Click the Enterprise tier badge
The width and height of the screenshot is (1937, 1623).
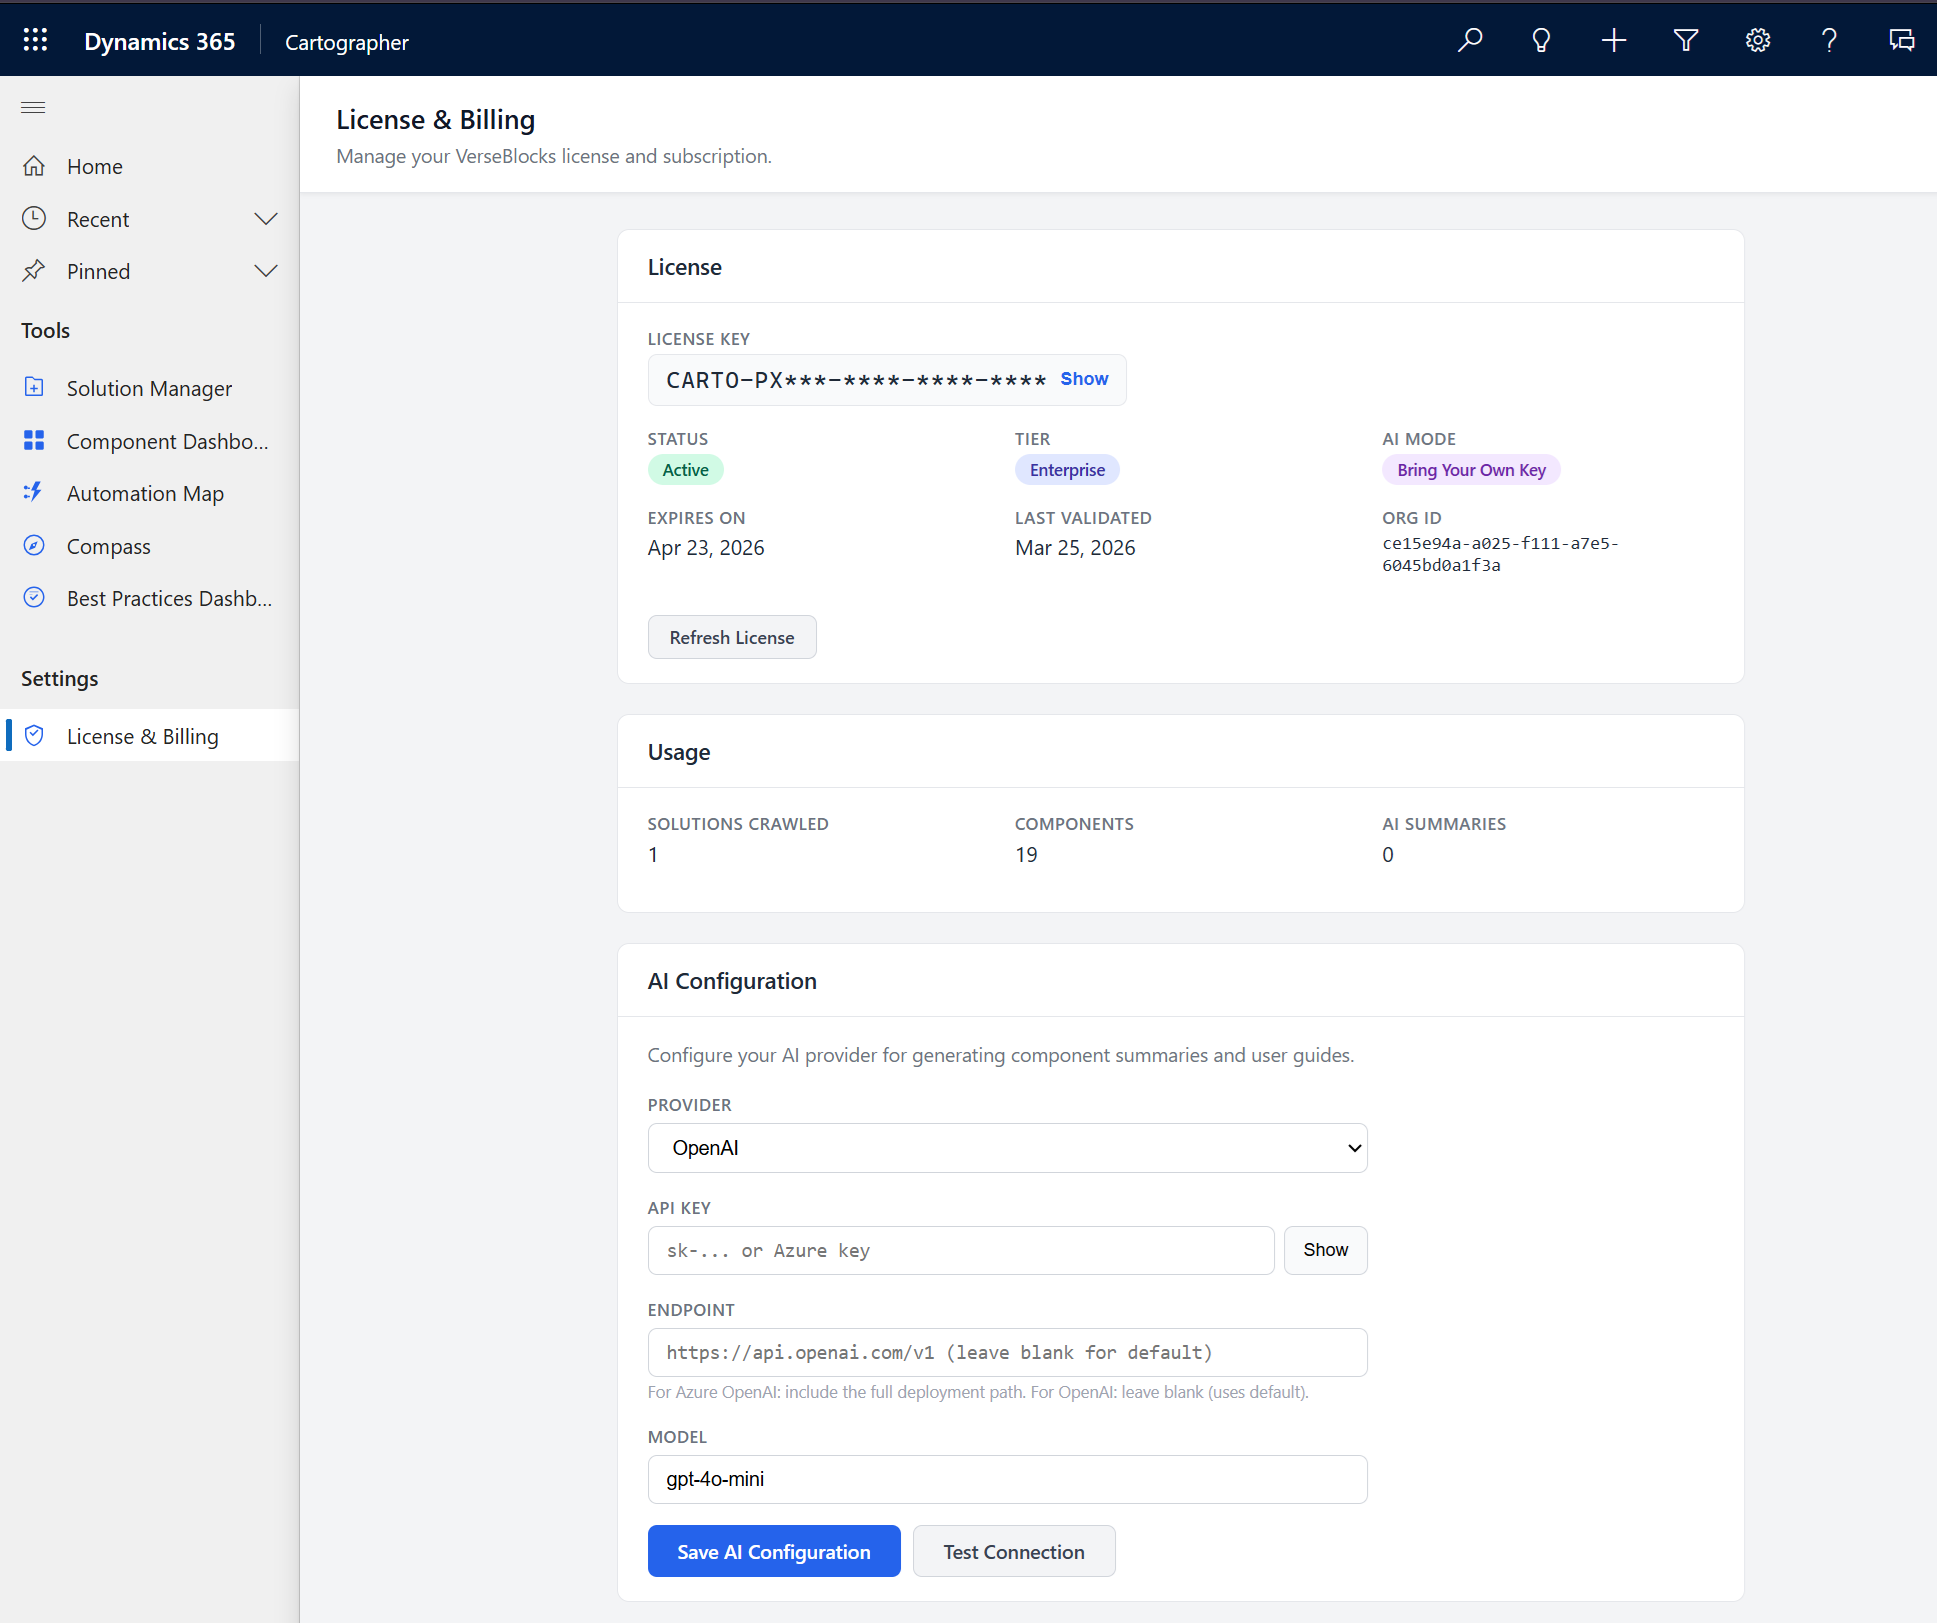click(x=1067, y=470)
